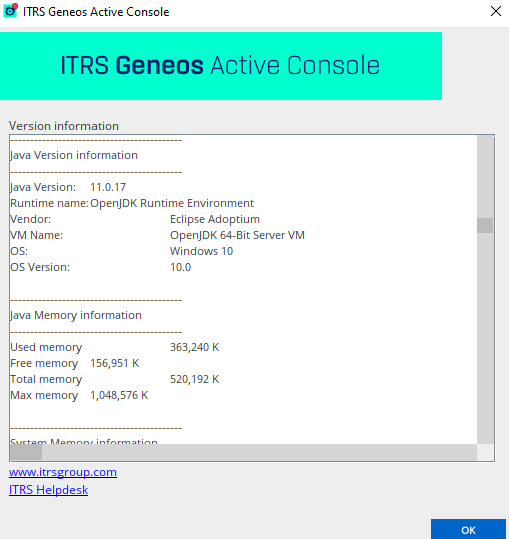Click the horizontal scrollbar thumb
Screen dimensions: 509x539
click(x=26, y=452)
